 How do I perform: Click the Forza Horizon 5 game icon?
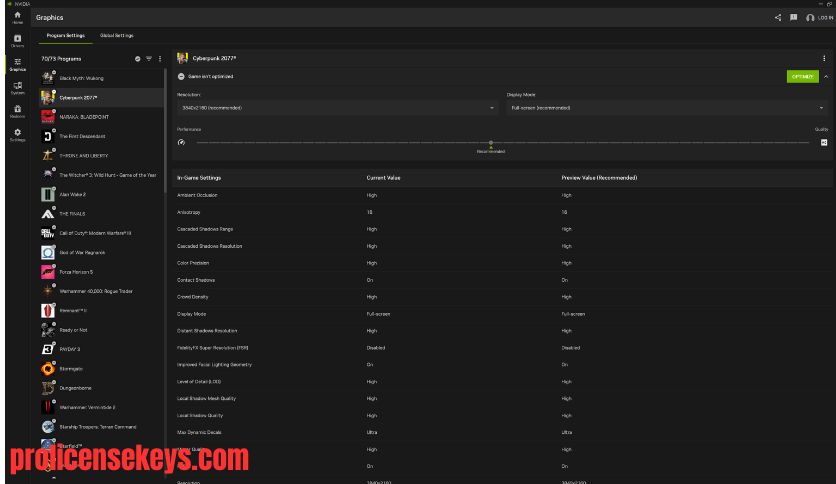[x=48, y=272]
